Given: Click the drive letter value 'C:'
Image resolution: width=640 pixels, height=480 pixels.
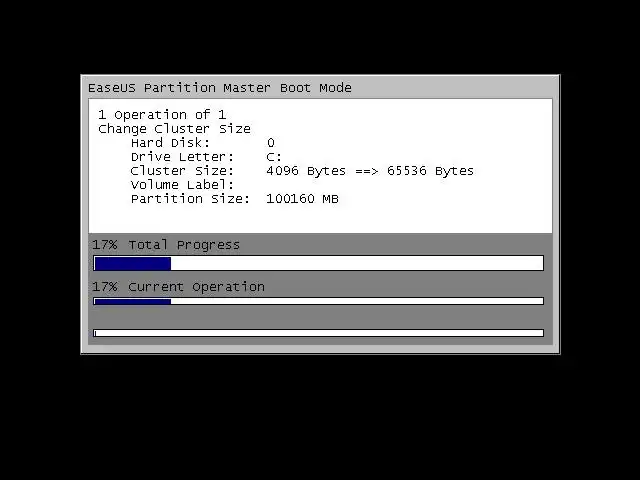Looking at the screenshot, I should (274, 157).
